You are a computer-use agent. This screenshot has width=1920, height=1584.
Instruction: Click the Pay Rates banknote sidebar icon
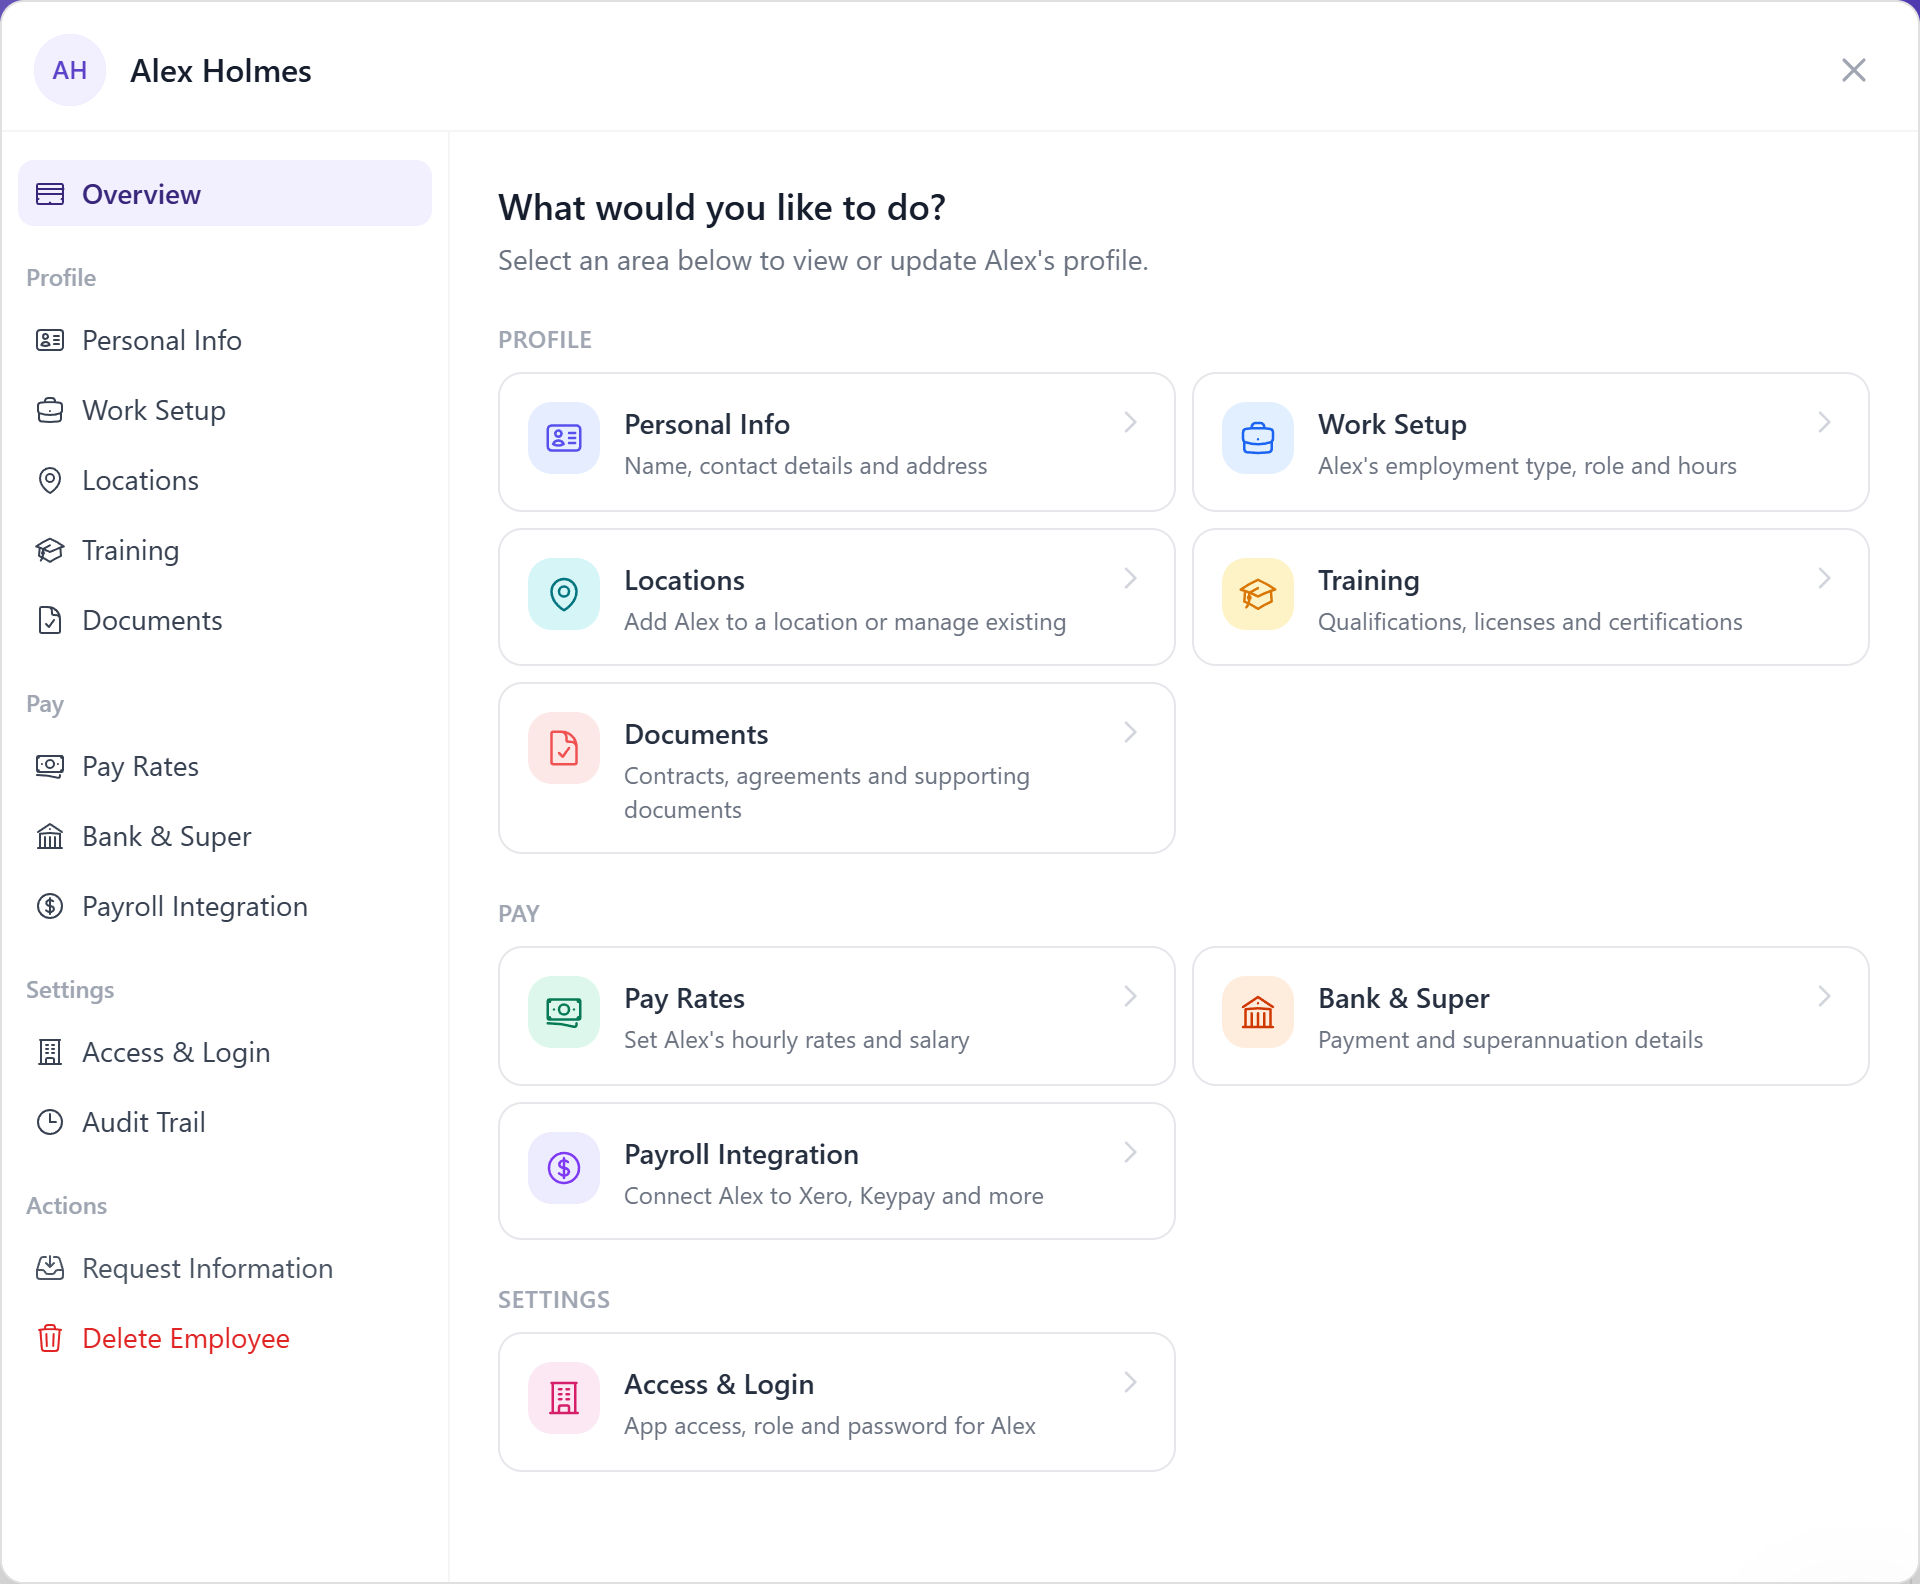point(50,766)
